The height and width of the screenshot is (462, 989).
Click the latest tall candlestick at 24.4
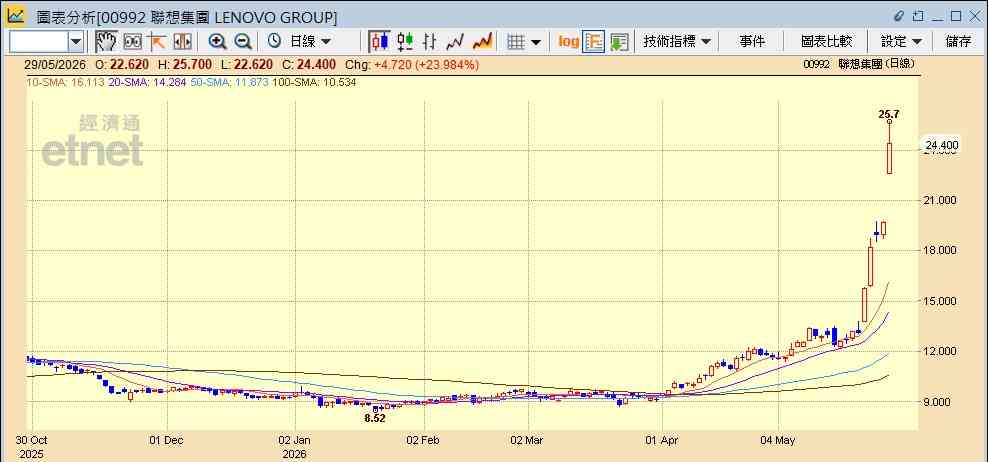(x=889, y=158)
